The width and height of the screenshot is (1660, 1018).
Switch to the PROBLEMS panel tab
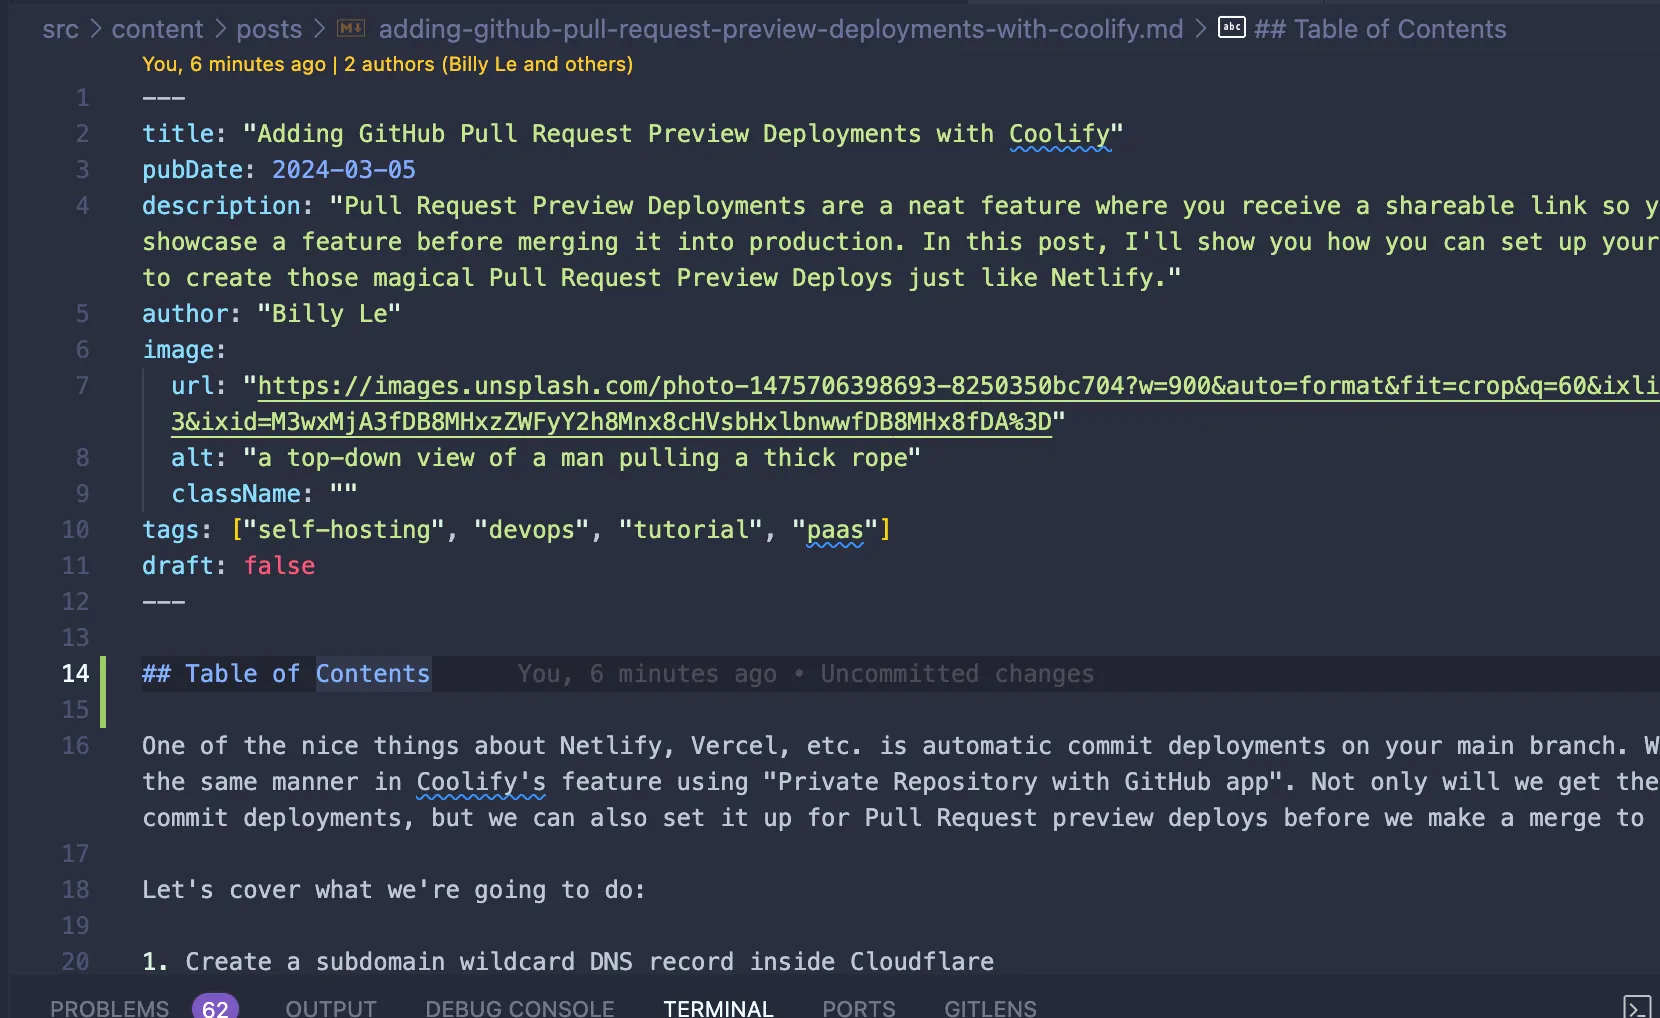pos(109,1008)
